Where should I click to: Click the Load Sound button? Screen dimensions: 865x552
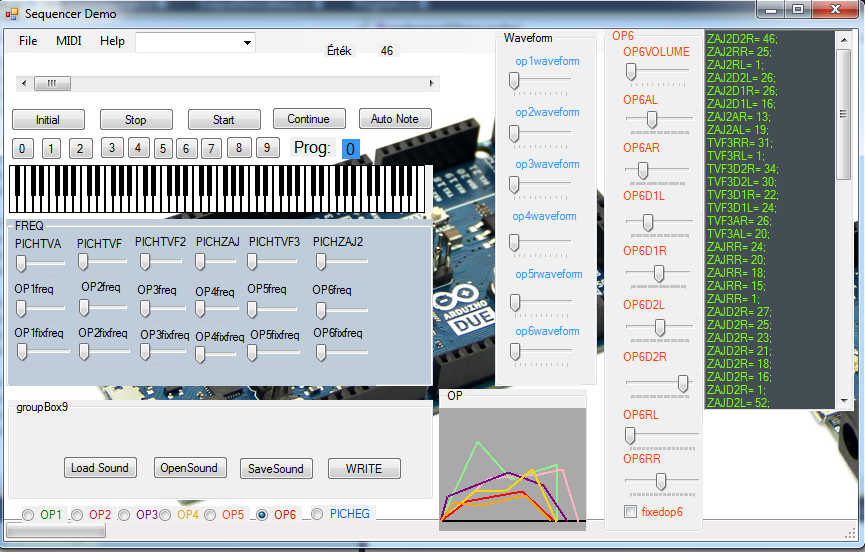(100, 468)
